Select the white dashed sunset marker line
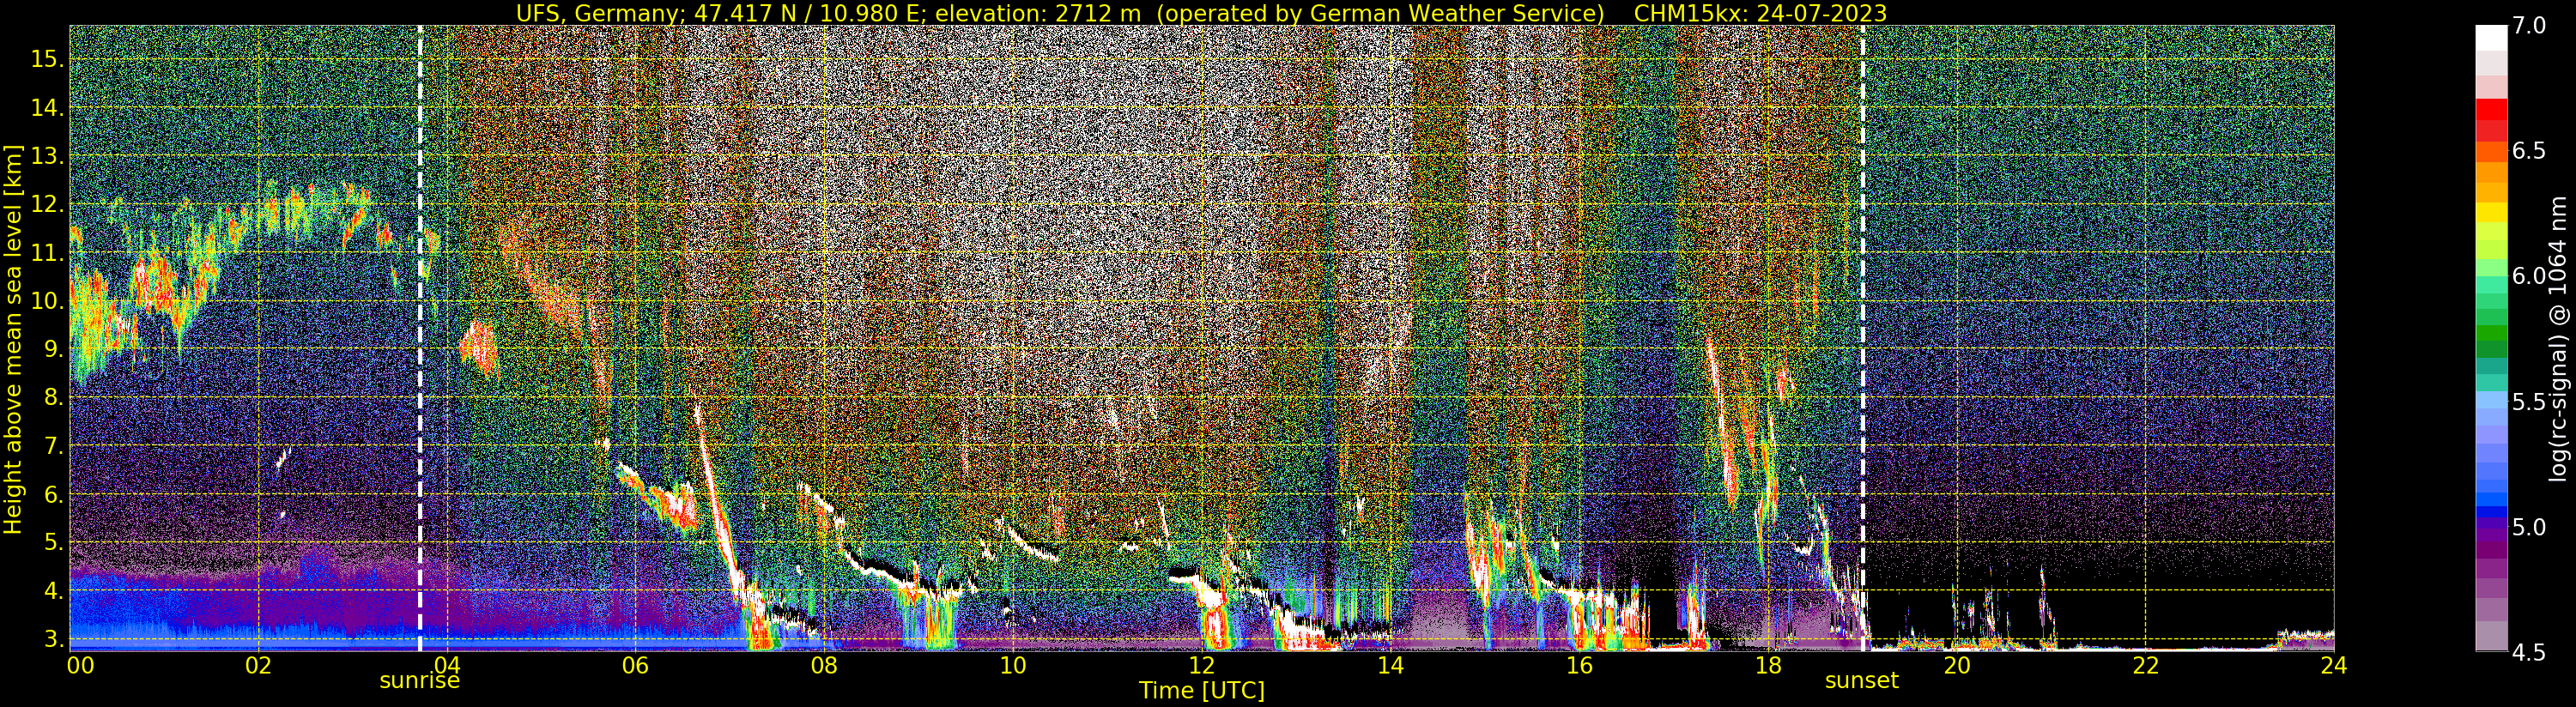This screenshot has width=2576, height=707. tap(1863, 338)
